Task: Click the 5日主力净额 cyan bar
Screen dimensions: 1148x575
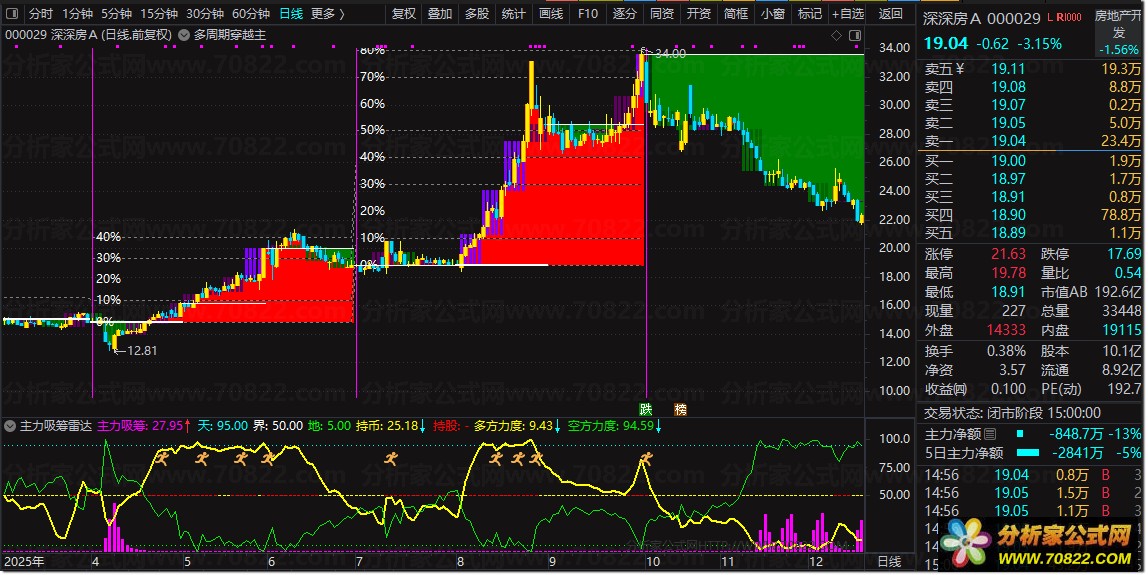Action: (1028, 453)
